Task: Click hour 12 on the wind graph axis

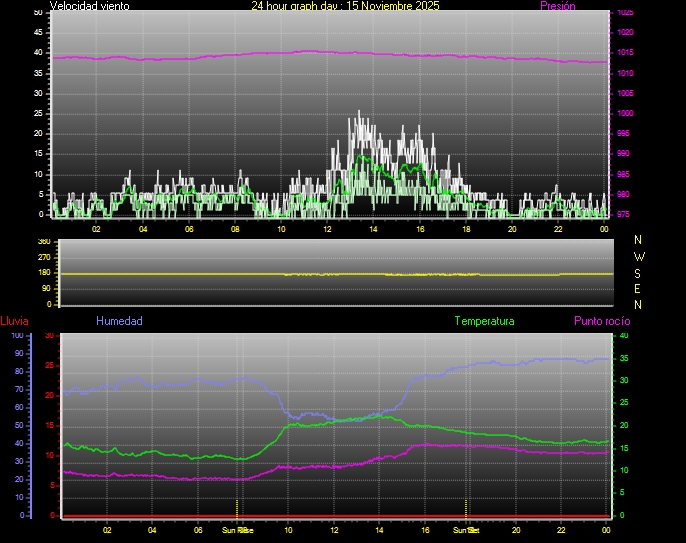Action: pyautogui.click(x=327, y=228)
